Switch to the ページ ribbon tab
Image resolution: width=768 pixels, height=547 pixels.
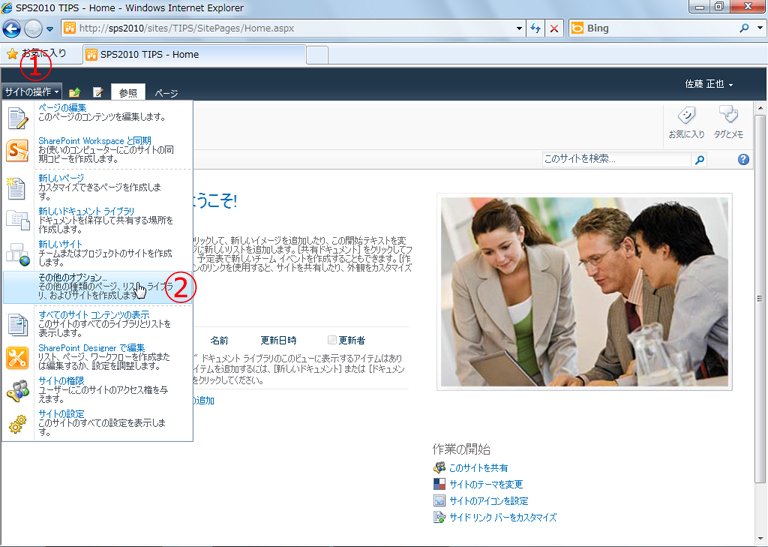(x=166, y=93)
